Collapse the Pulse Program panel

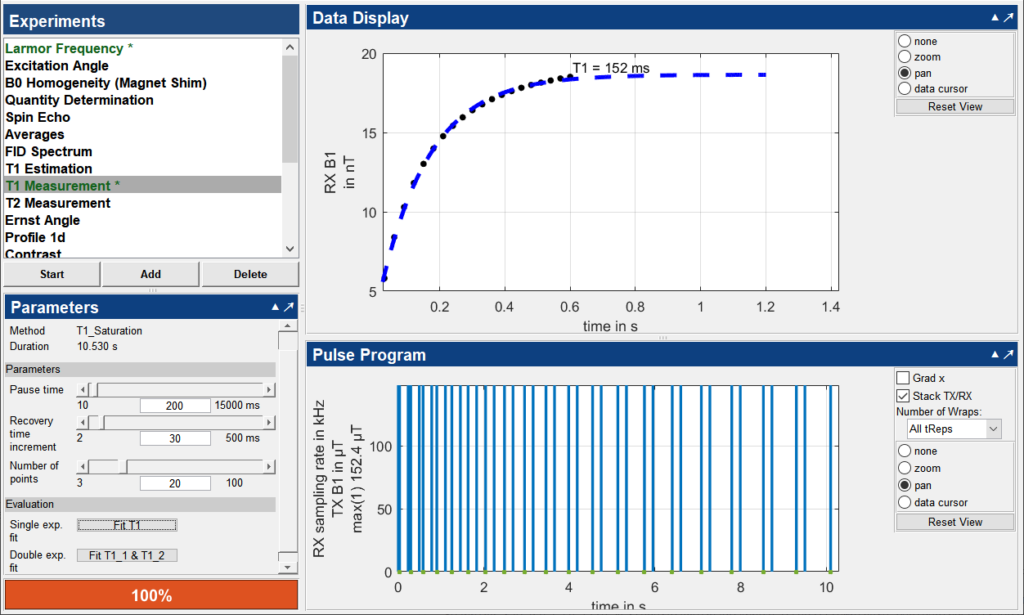click(x=995, y=355)
